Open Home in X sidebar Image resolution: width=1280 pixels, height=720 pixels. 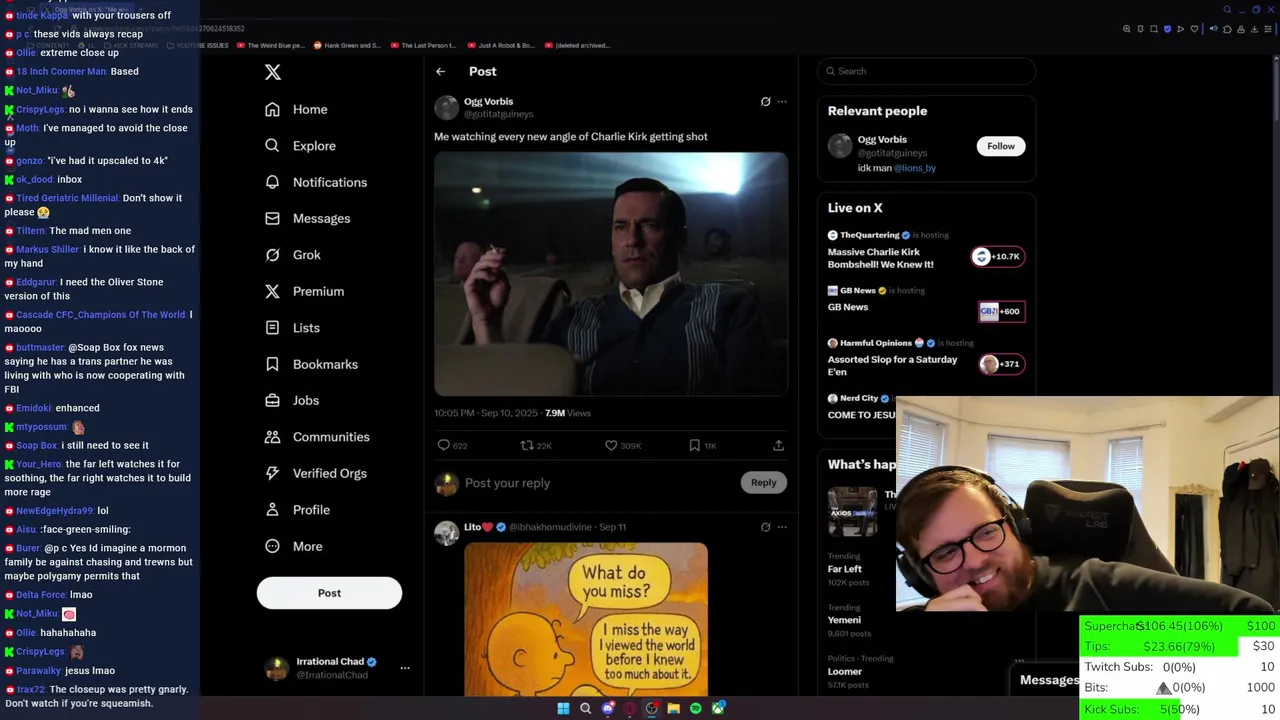tap(296, 109)
